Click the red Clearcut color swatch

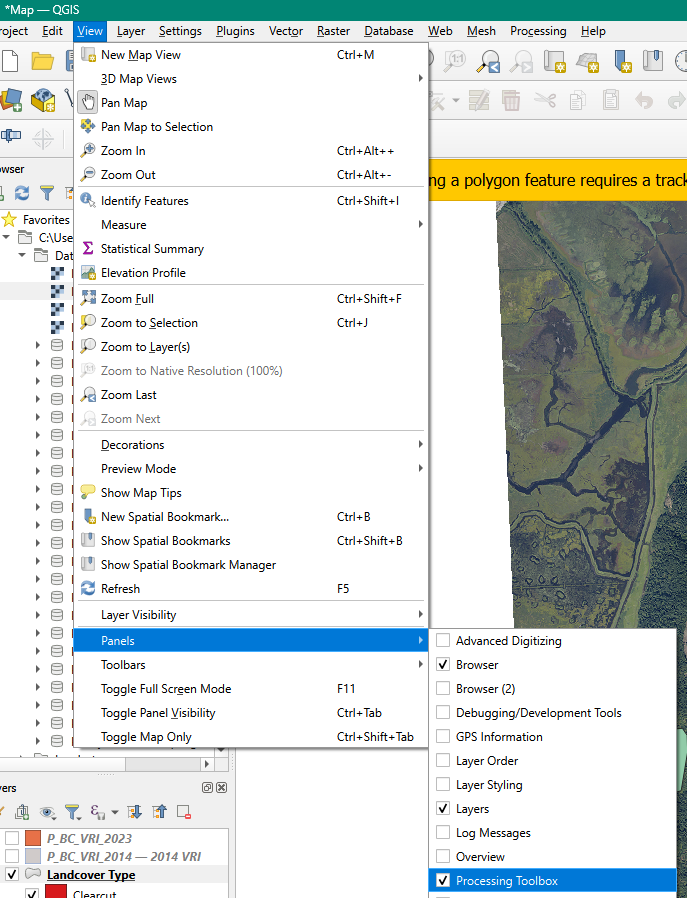click(x=55, y=893)
